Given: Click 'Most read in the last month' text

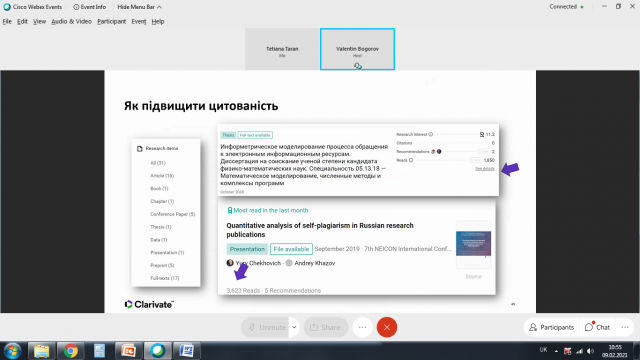Looking at the screenshot, I should (271, 211).
